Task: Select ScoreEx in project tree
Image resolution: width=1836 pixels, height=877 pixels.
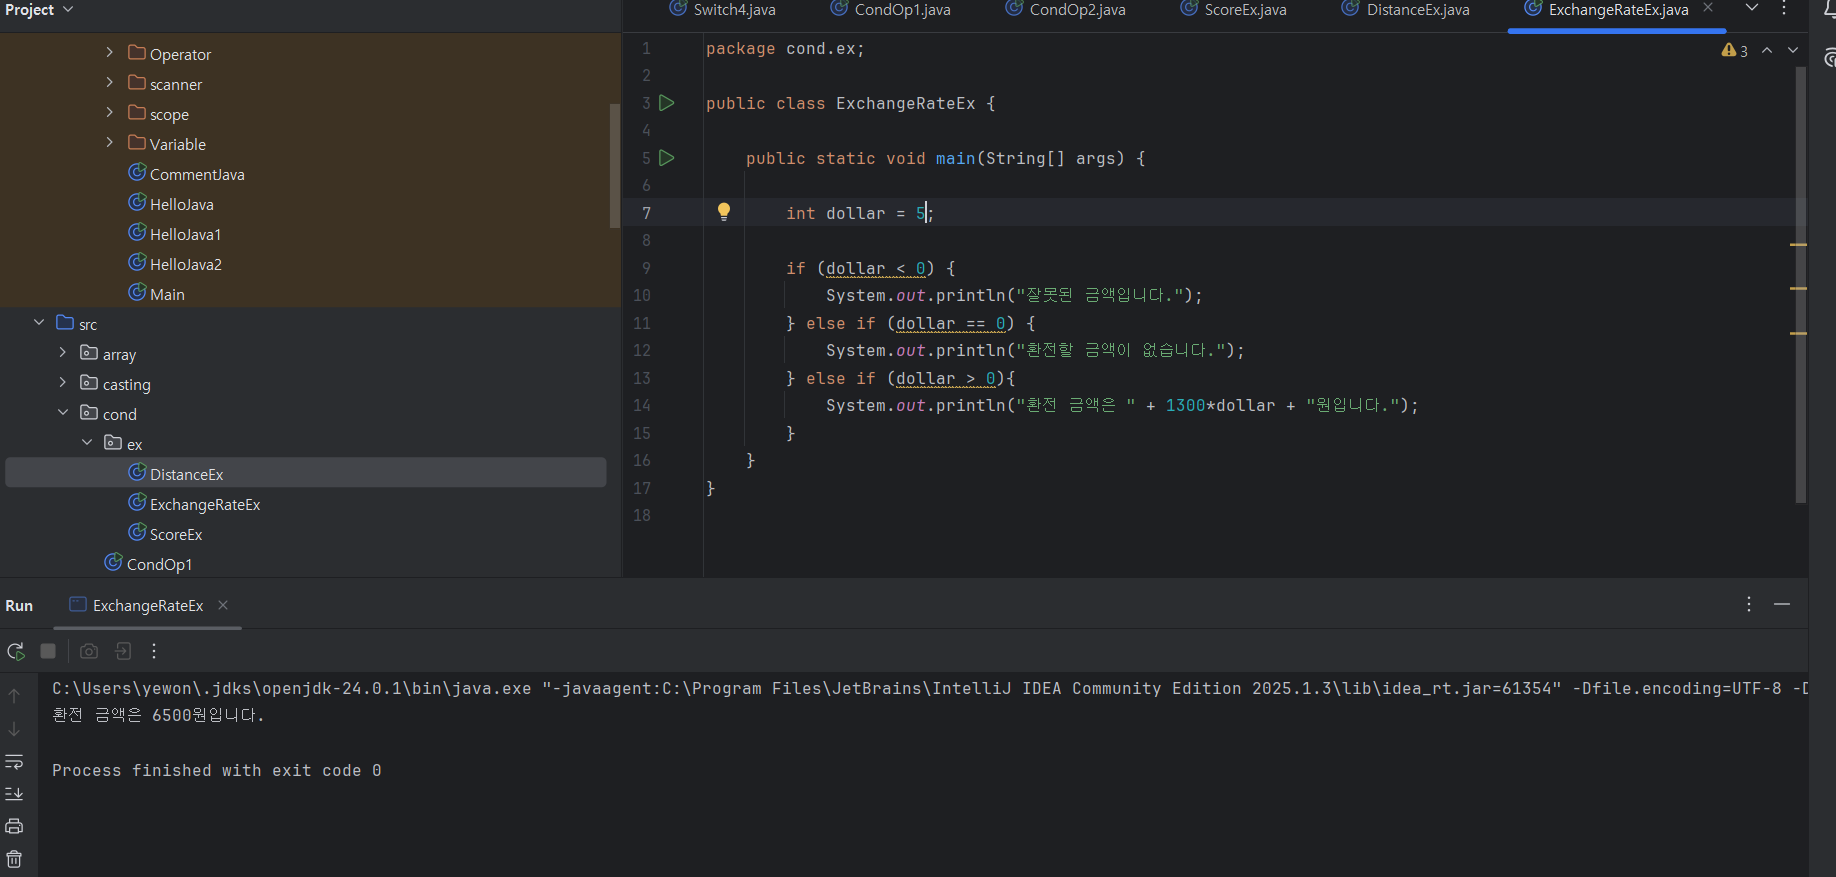Action: [x=165, y=533]
